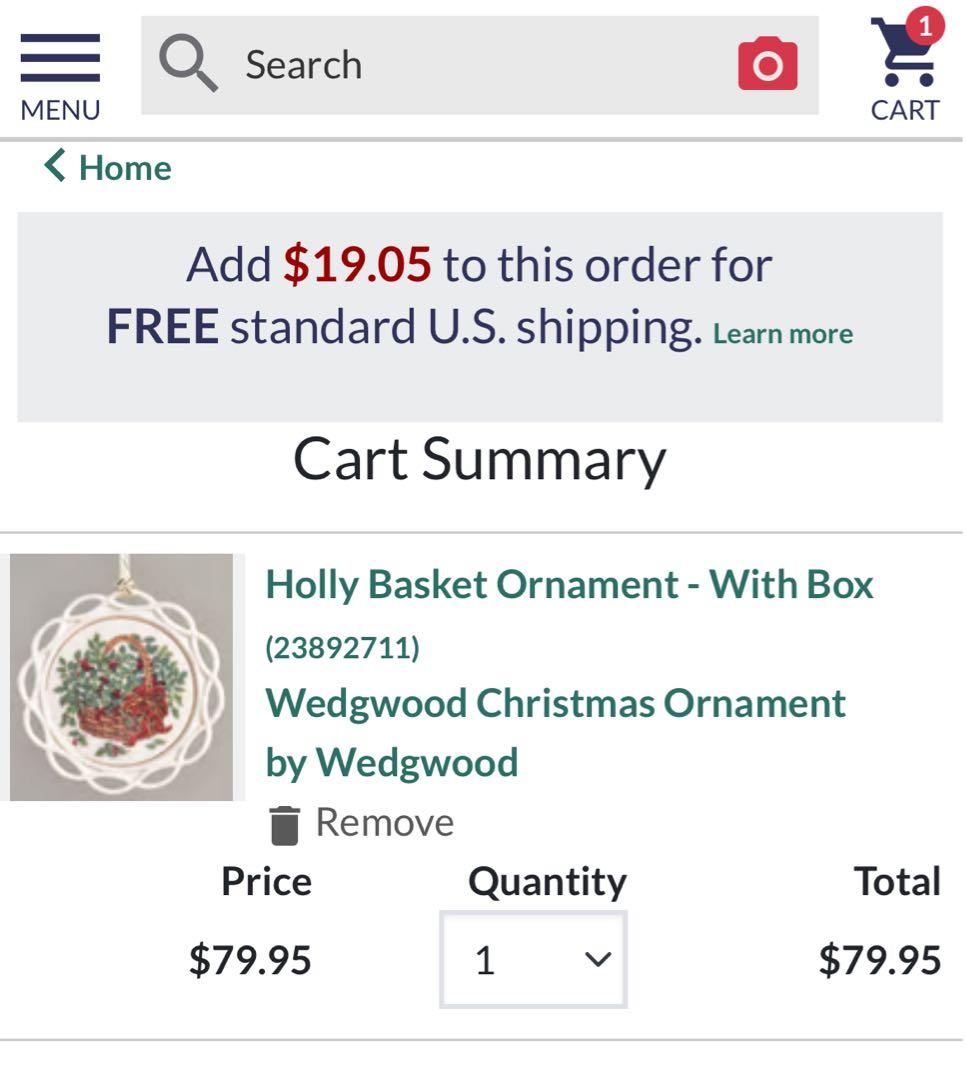Open the shopping cart icon
The width and height of the screenshot is (966, 1080).
tap(902, 56)
